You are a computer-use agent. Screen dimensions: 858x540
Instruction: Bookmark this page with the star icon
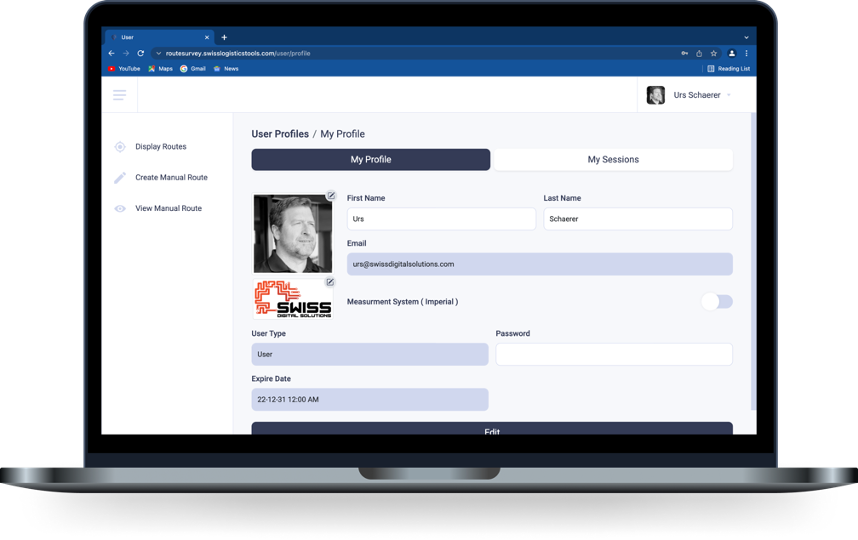tap(713, 53)
